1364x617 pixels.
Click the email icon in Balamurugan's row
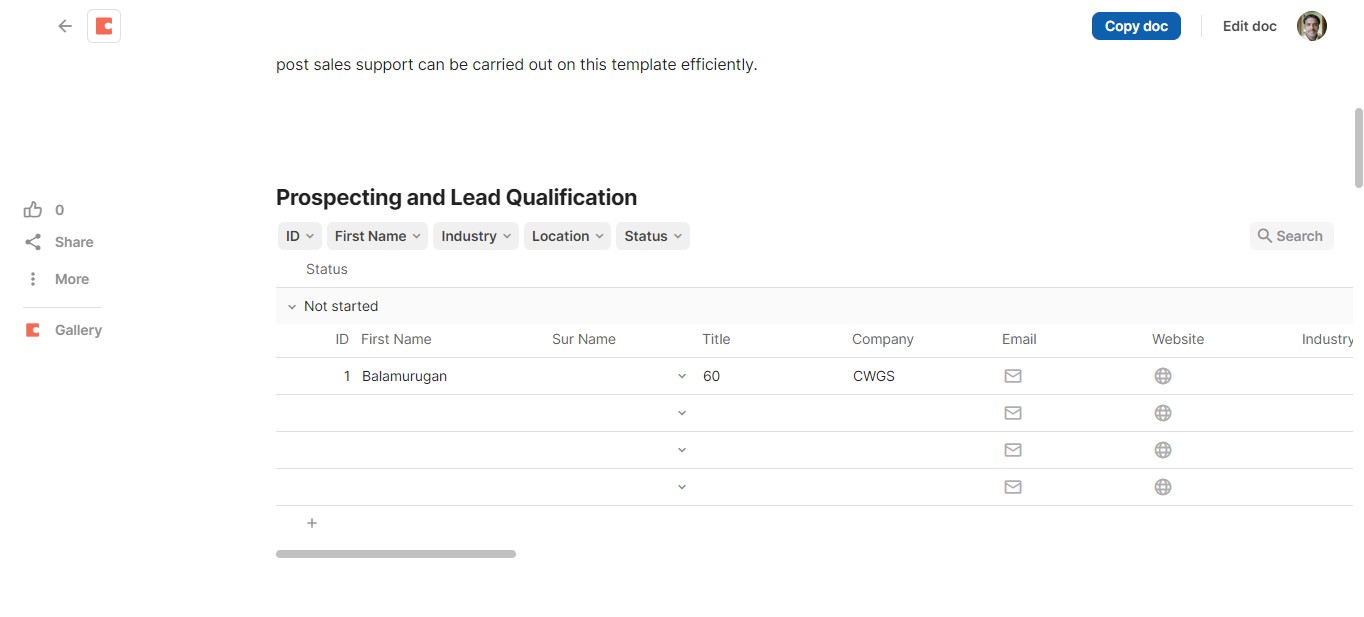tap(1013, 376)
